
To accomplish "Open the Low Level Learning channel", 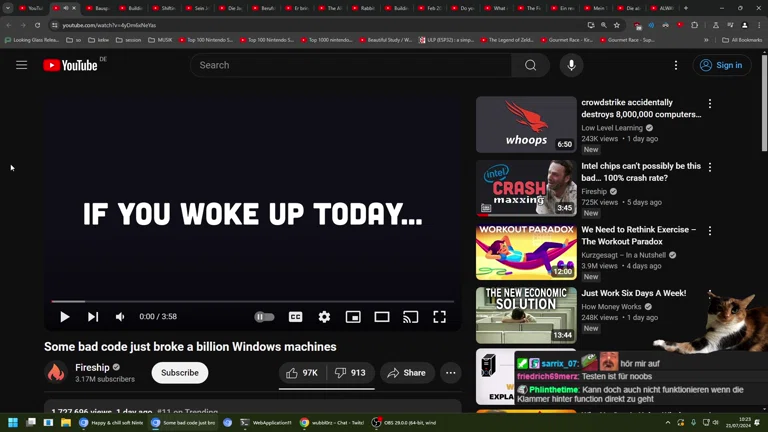I will pyautogui.click(x=612, y=128).
